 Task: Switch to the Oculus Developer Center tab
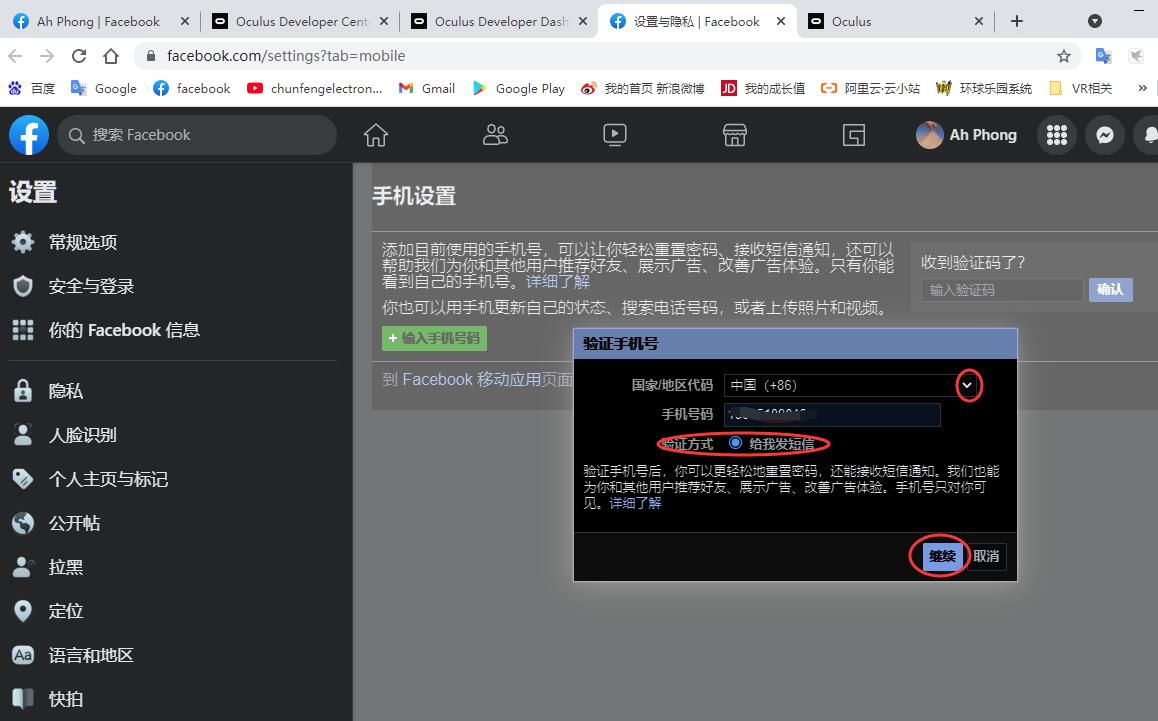coord(300,21)
